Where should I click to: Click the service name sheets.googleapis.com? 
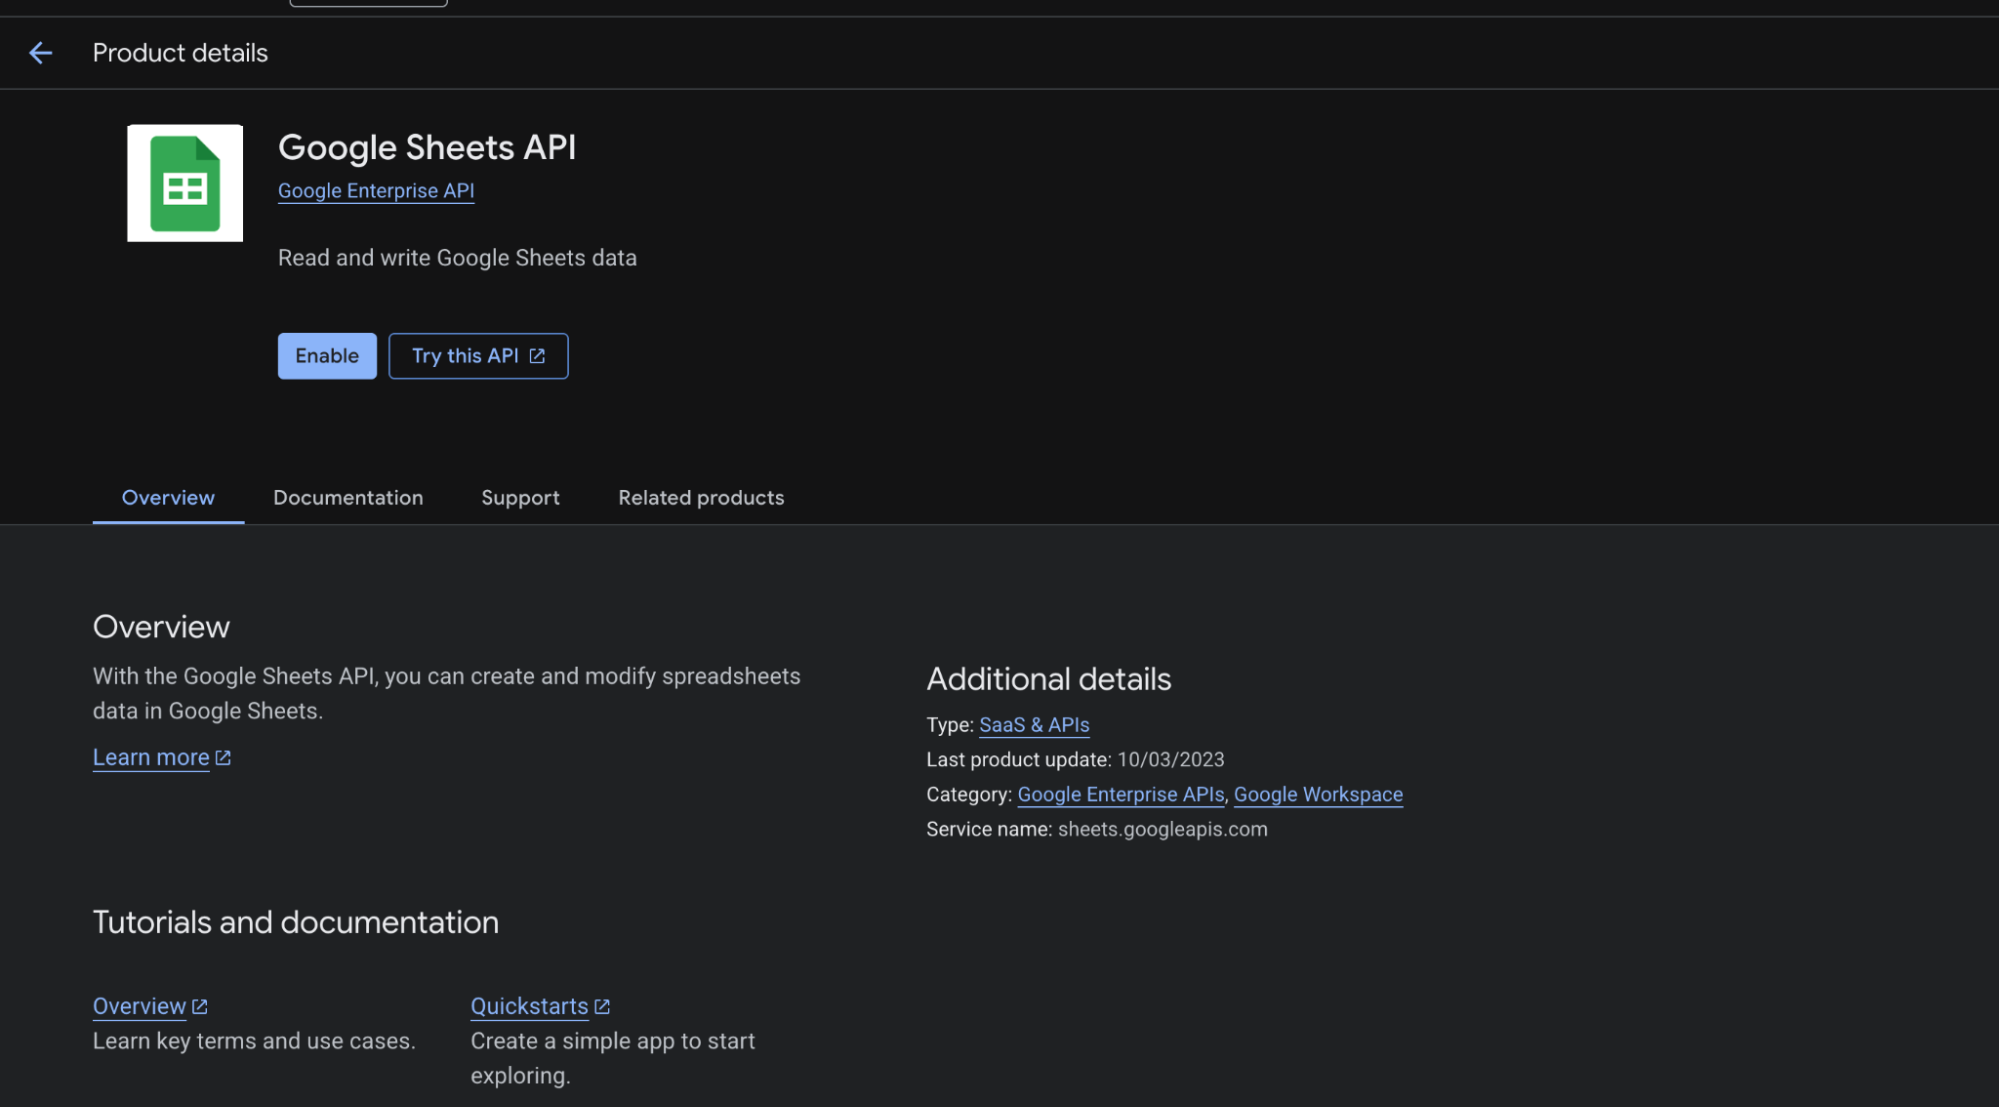pos(1162,829)
